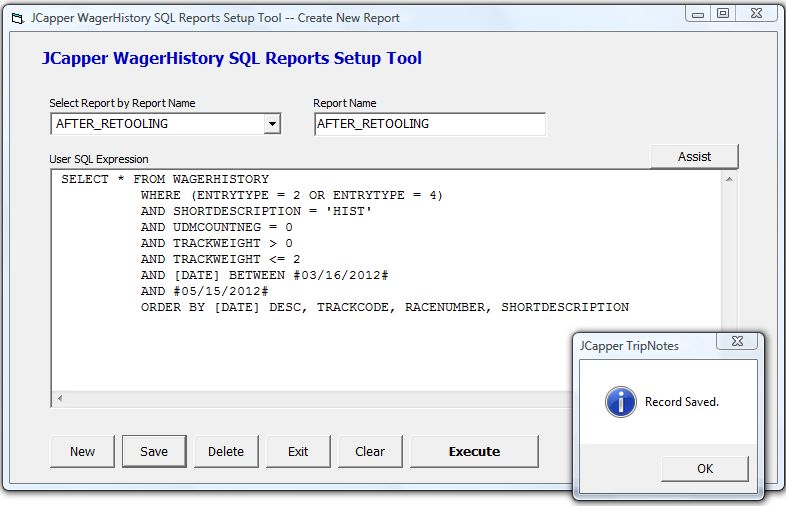
Task: Click the Exit button
Action: click(298, 451)
